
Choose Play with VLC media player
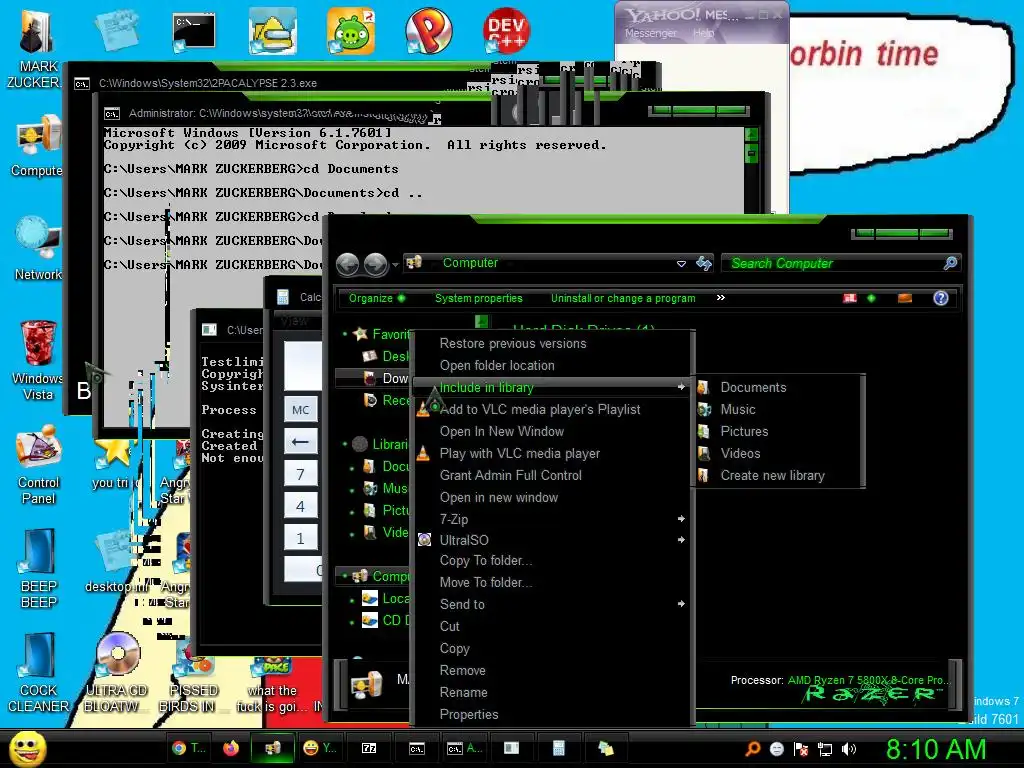(552, 453)
